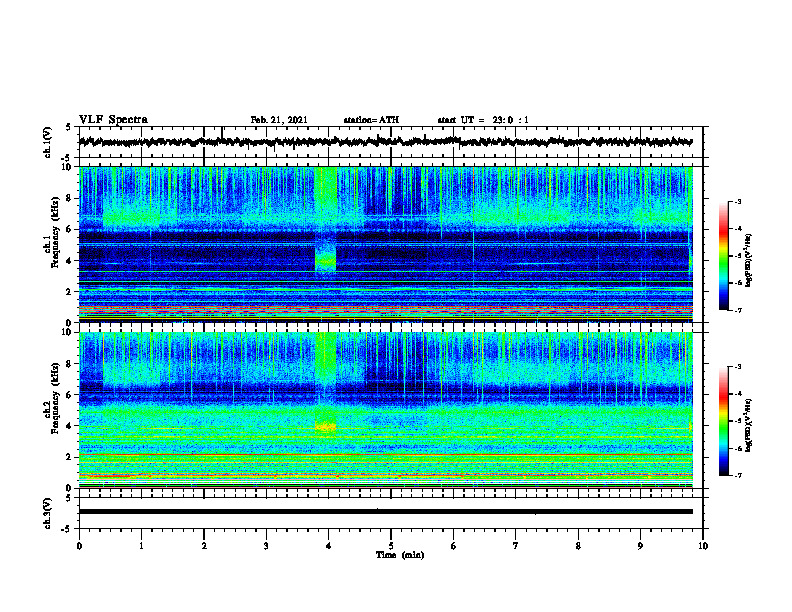This screenshot has width=792, height=612.
Task: Click the ch.1 "Frequency (kHz)" axis label
Action: coord(55,232)
